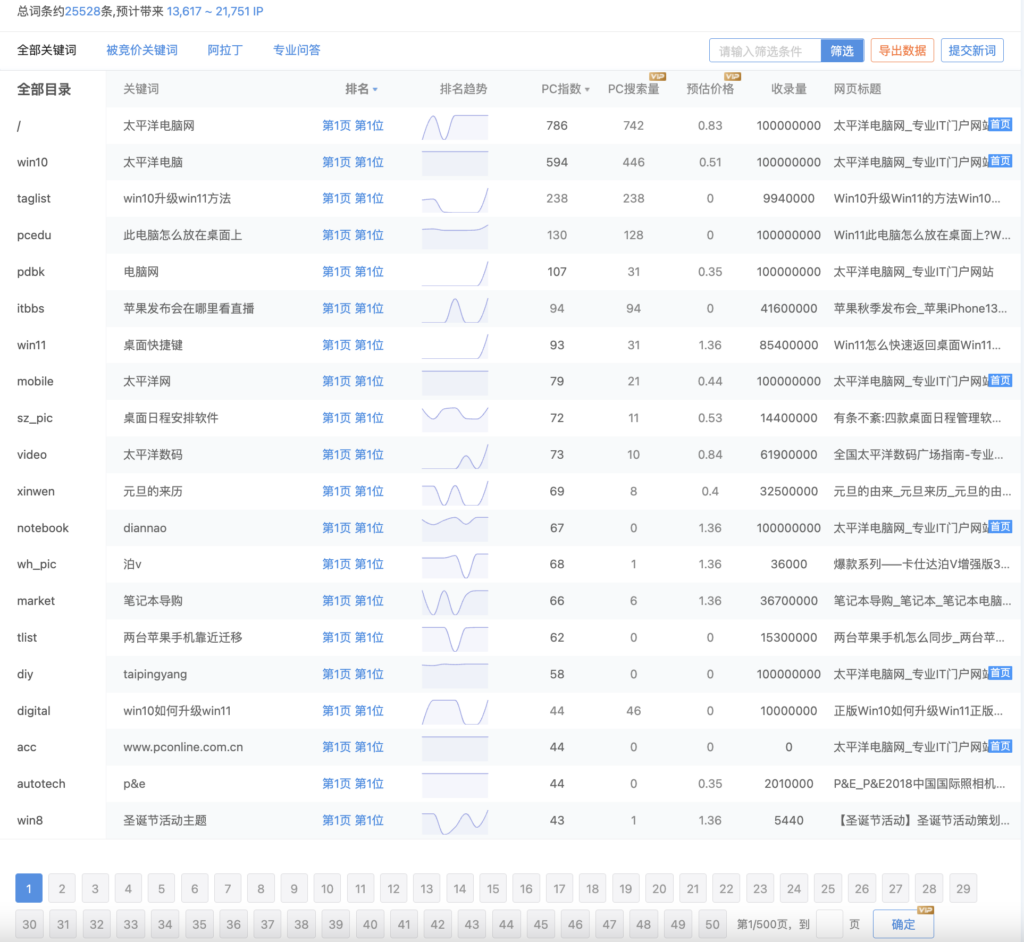Open the 阿拉丁 tab
The image size is (1024, 942).
pos(225,50)
